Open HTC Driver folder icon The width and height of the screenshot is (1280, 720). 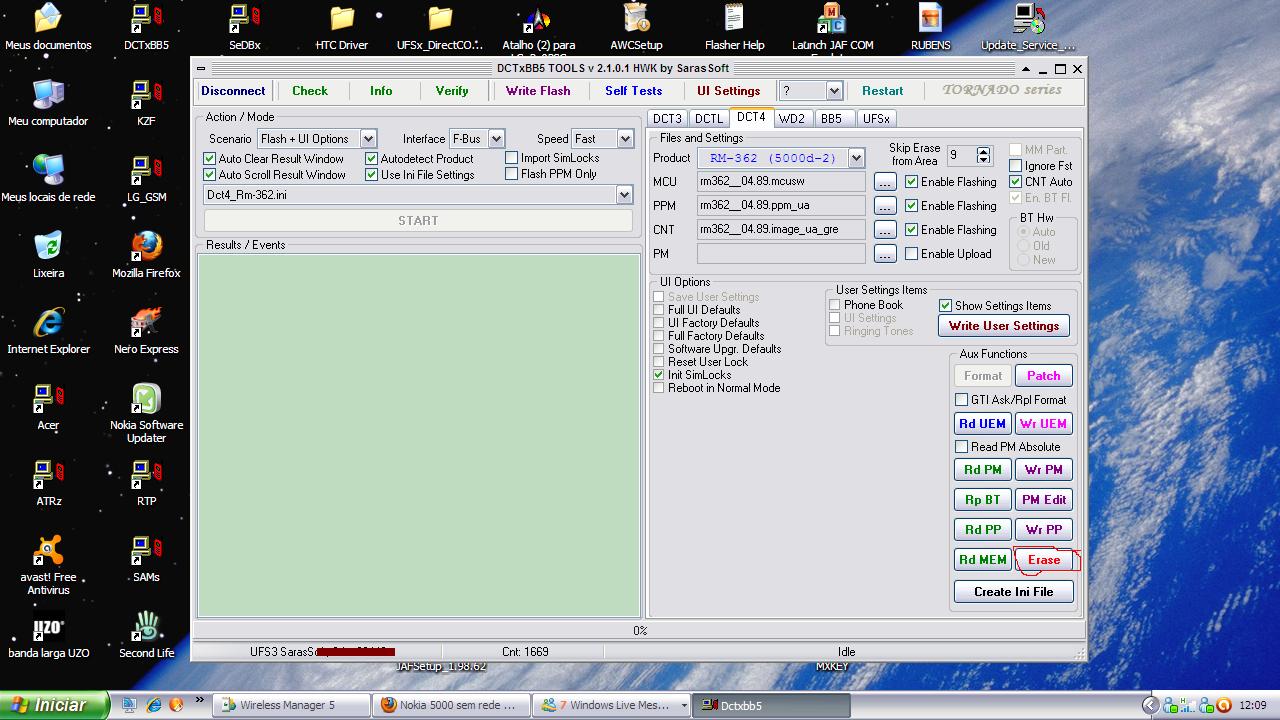(x=342, y=27)
